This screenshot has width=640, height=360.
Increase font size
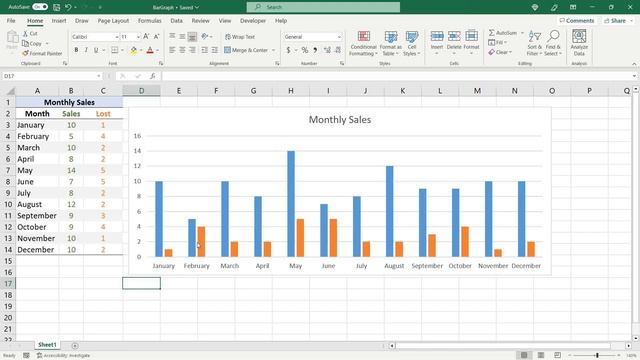click(x=146, y=37)
